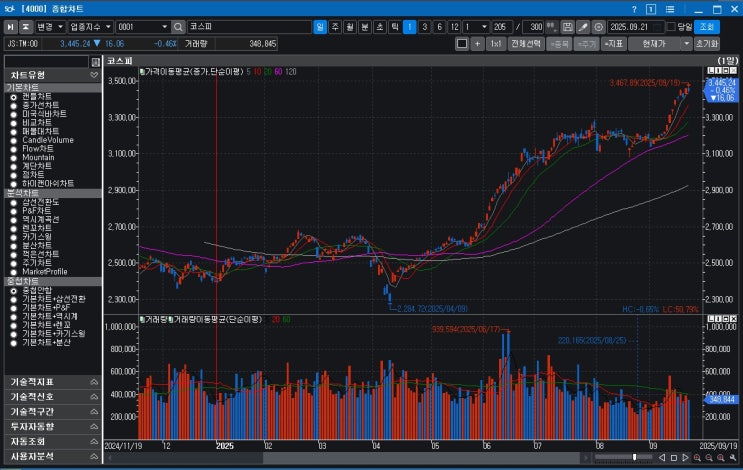The image size is (743, 470).
Task: Select 종가선차트 radio button
Action: (x=14, y=105)
